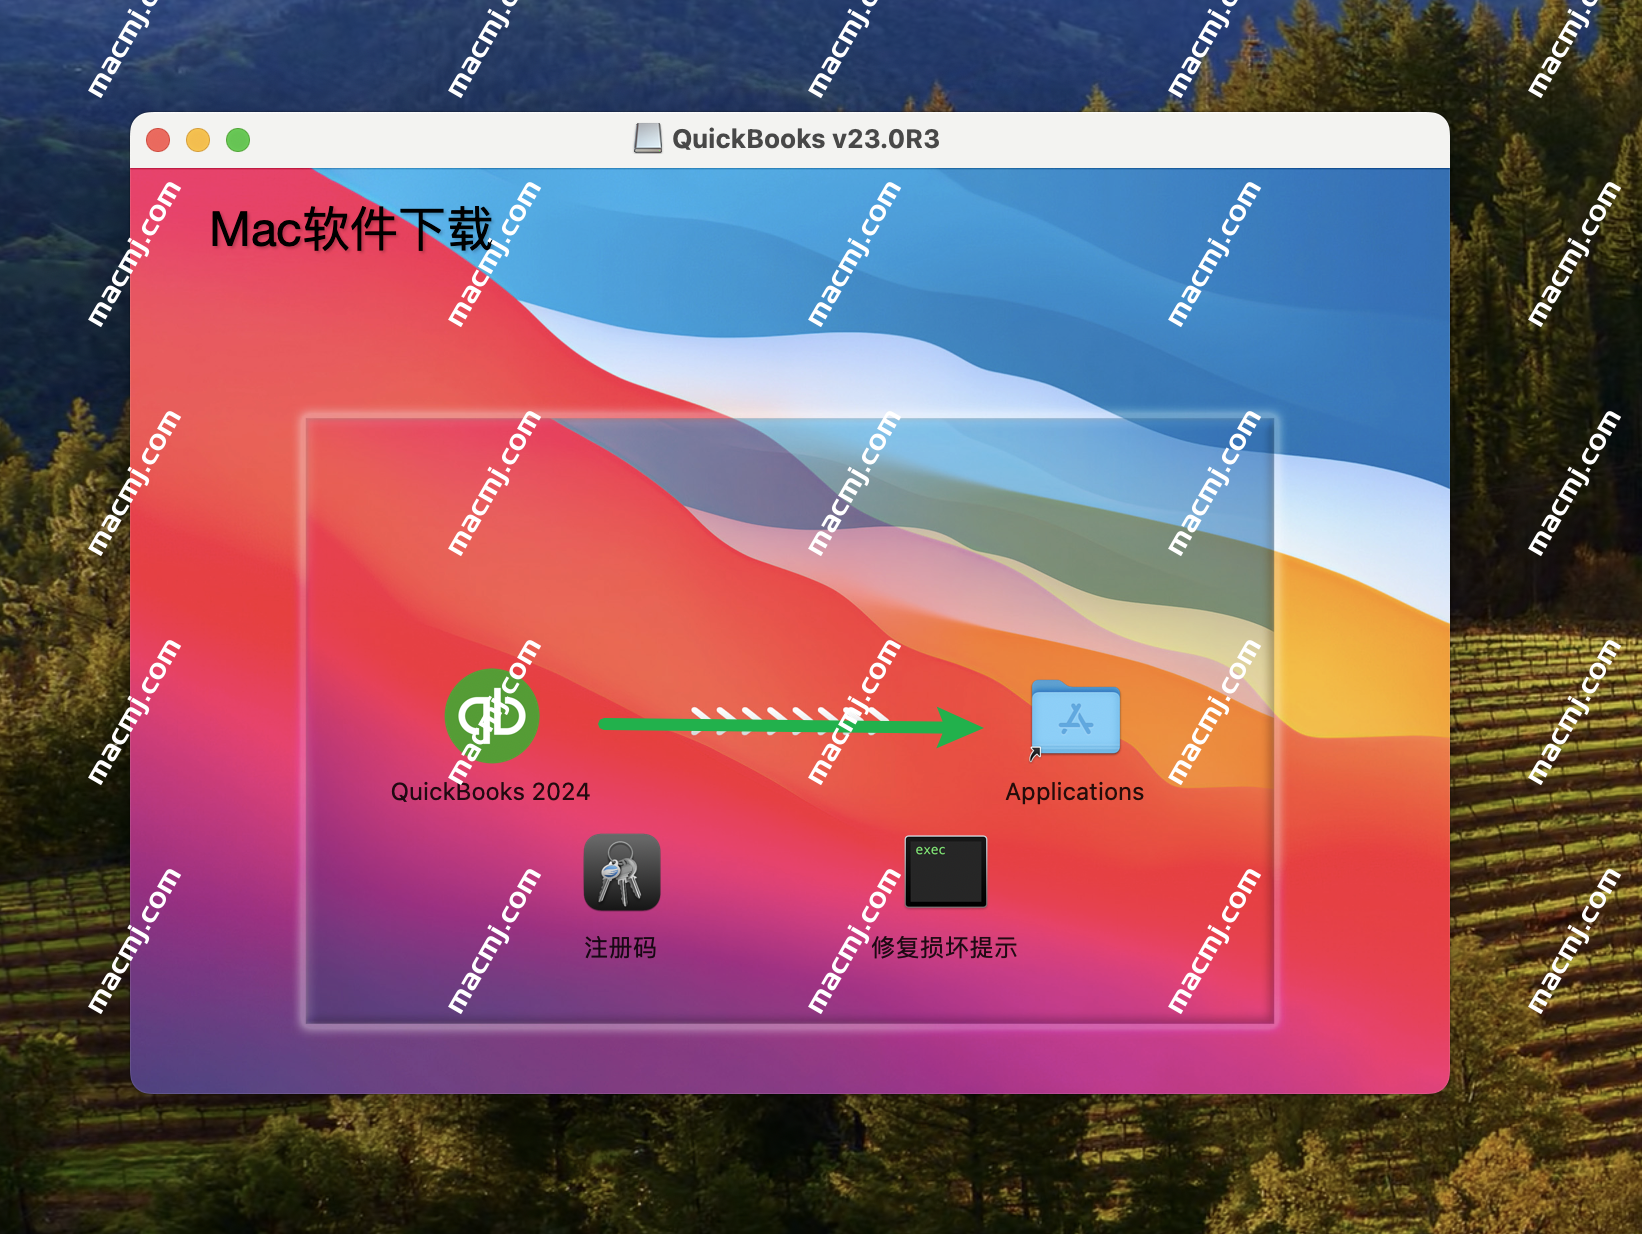Image resolution: width=1642 pixels, height=1234 pixels.
Task: Click the QuickBooks v23.0R3 window title
Action: tap(806, 139)
